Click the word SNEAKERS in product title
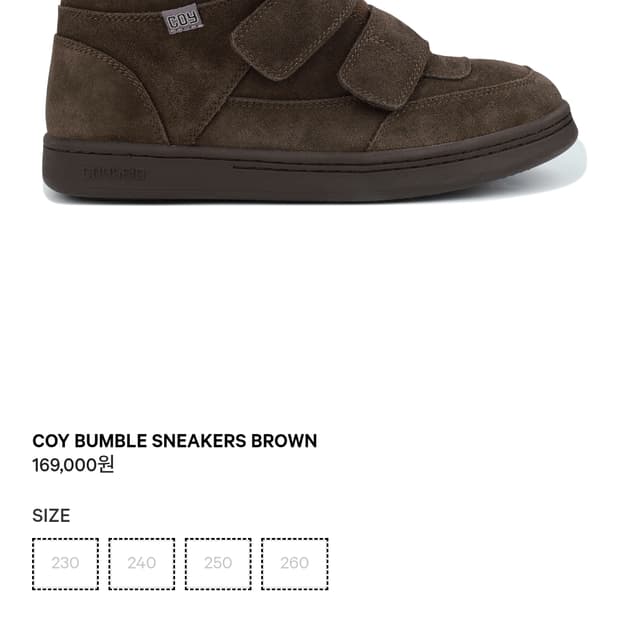Viewport: 620px width, 620px height. (x=199, y=441)
